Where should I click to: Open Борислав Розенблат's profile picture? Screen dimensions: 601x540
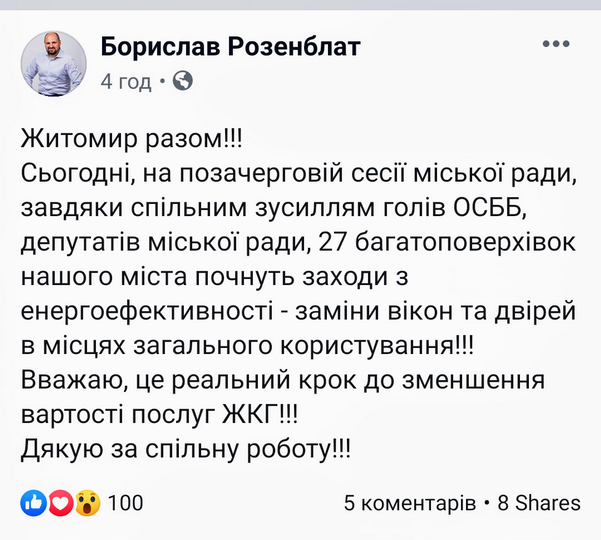(x=54, y=63)
